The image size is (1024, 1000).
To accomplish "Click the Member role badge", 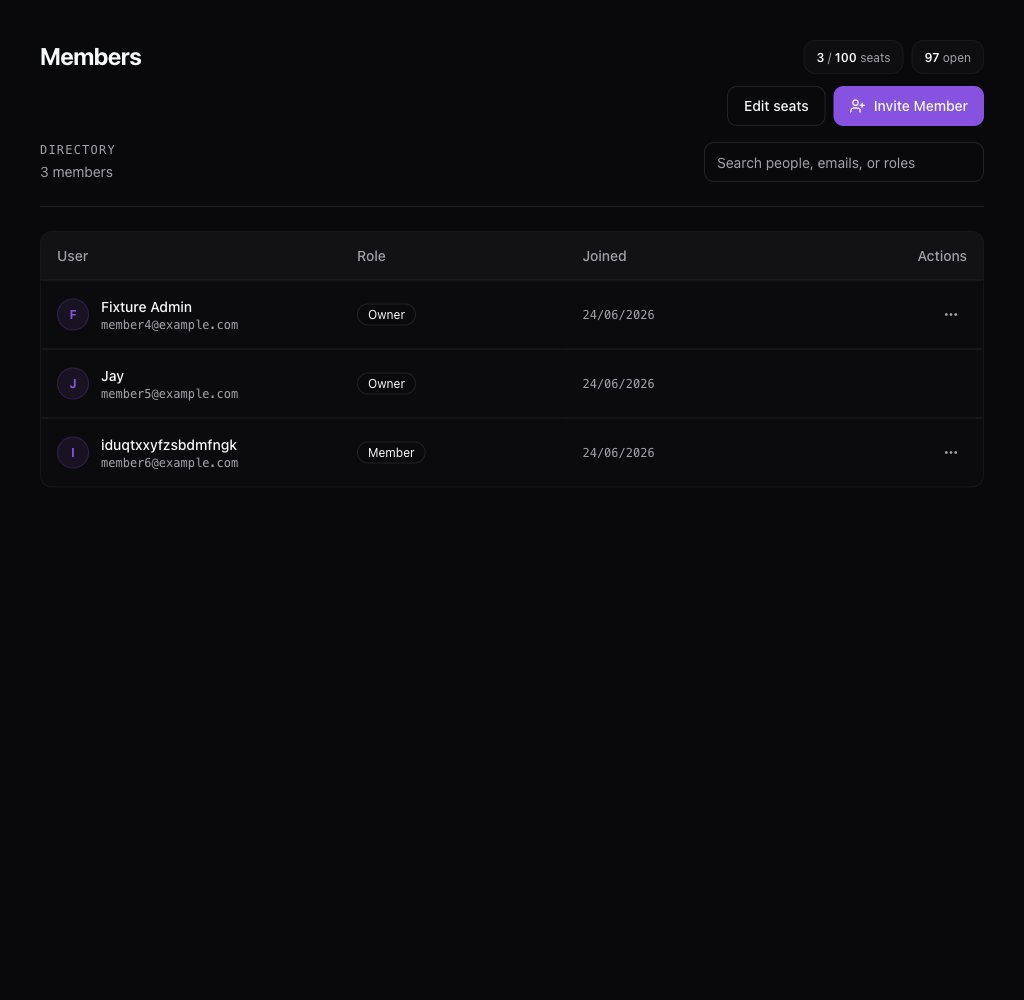I will [x=391, y=452].
